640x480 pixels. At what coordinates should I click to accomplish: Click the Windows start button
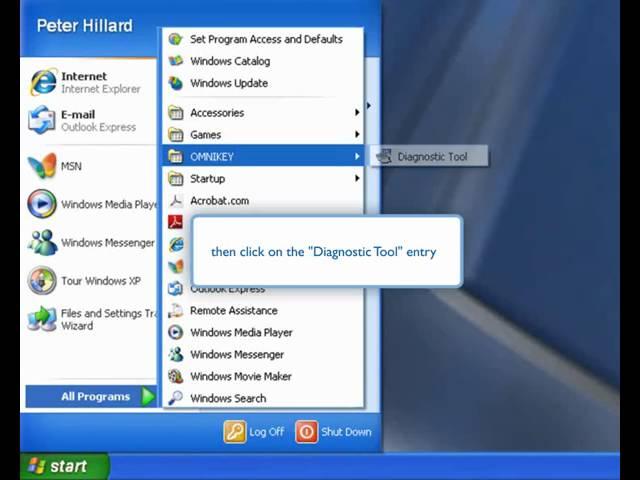[x=65, y=466]
